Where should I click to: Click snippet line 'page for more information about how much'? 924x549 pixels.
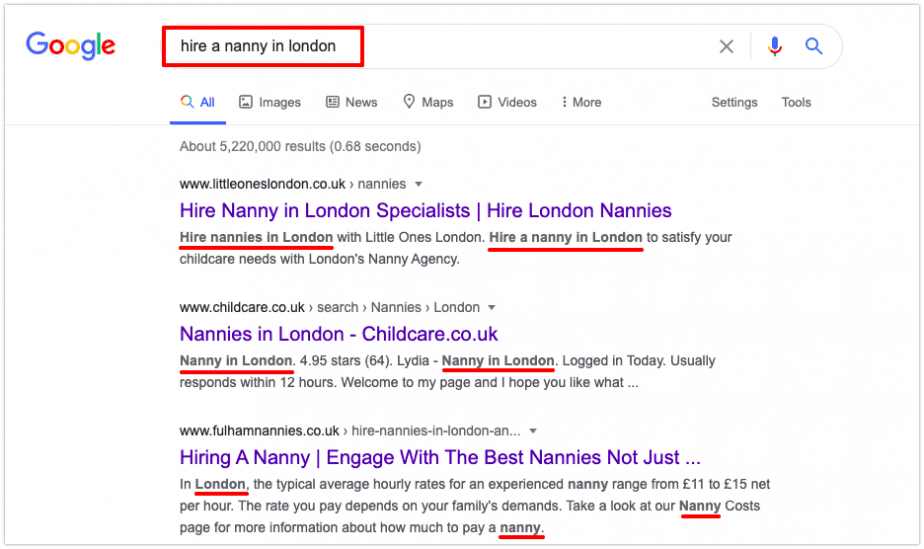pyautogui.click(x=362, y=528)
